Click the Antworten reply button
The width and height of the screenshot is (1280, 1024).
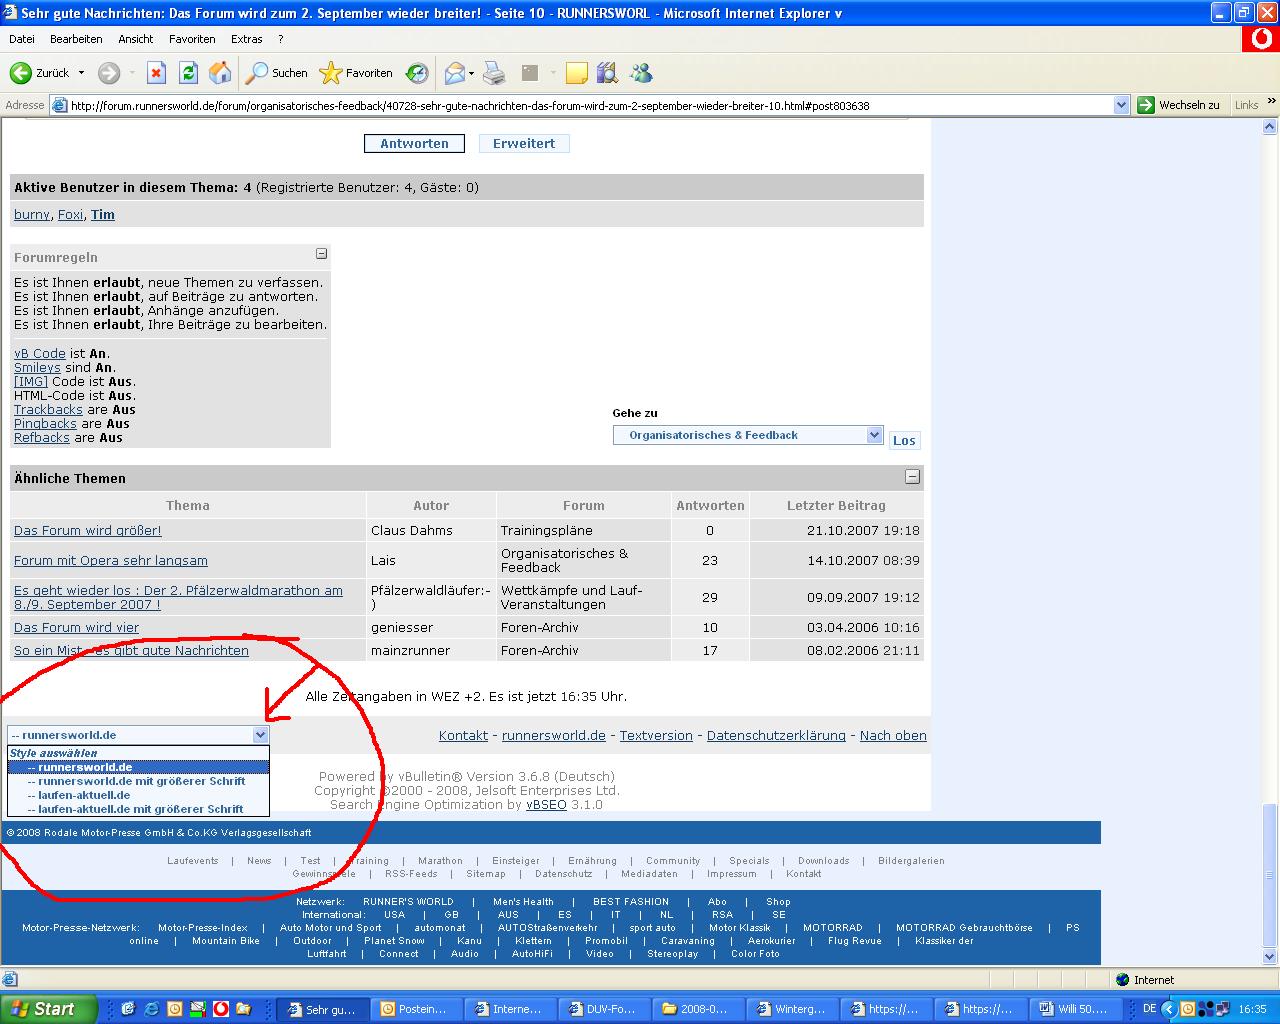[x=414, y=143]
